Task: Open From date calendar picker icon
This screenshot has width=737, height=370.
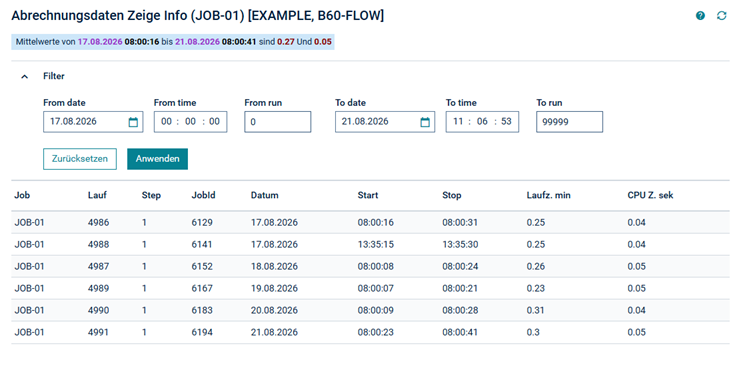Action: 133,122
